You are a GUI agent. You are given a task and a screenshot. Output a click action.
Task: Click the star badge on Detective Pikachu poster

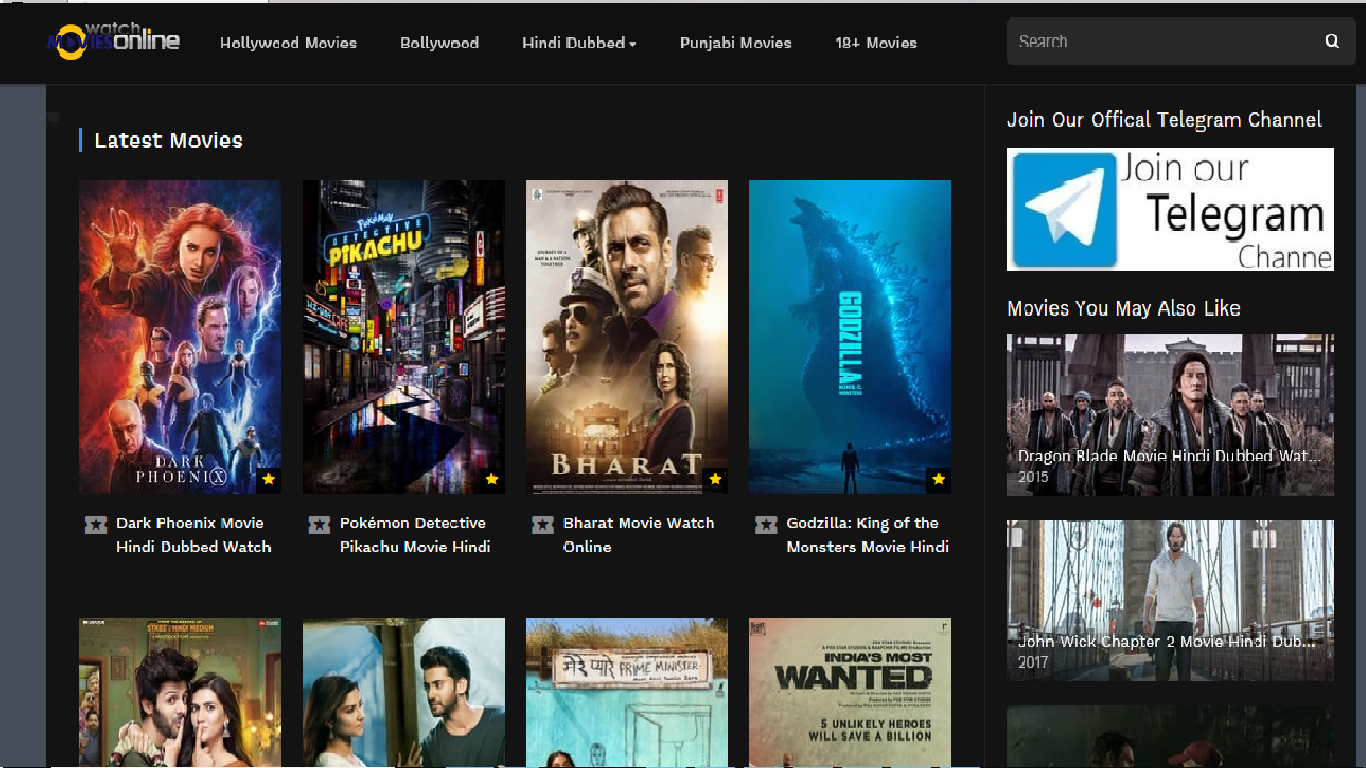tap(492, 480)
